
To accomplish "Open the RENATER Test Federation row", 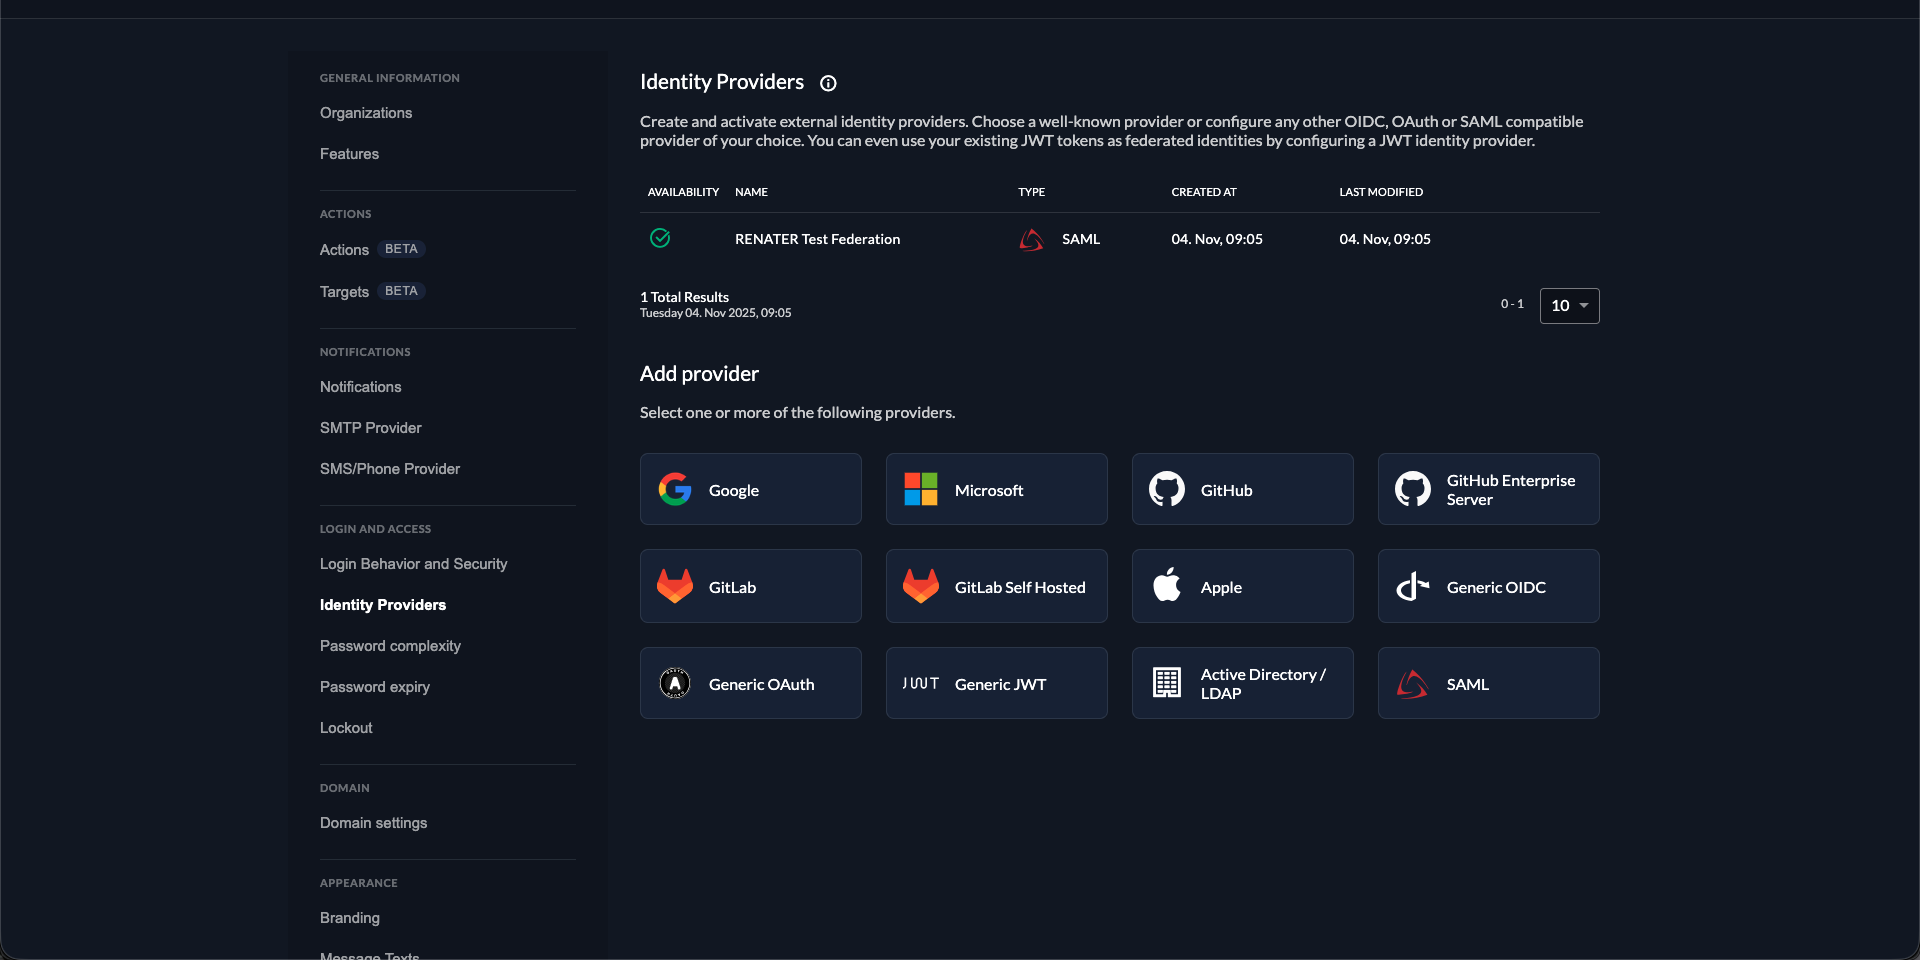I will pos(817,239).
